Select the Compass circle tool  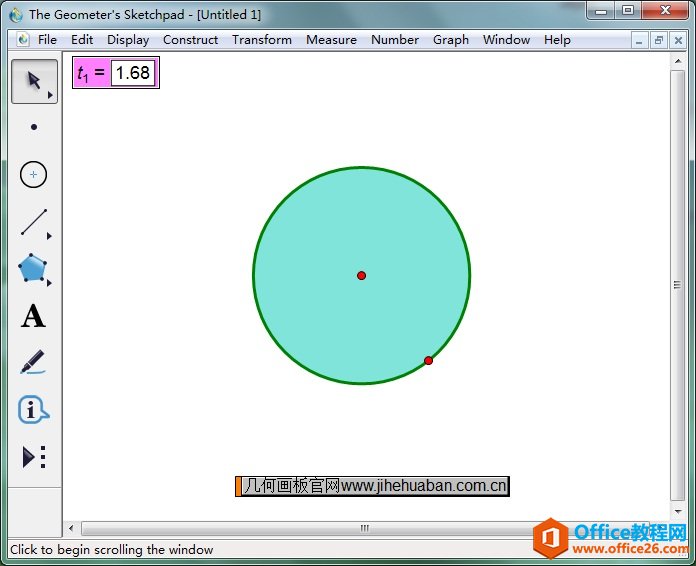(x=34, y=174)
